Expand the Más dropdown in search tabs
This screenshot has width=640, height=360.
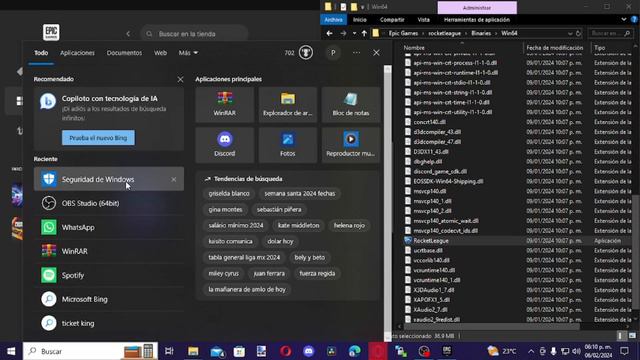(x=188, y=53)
